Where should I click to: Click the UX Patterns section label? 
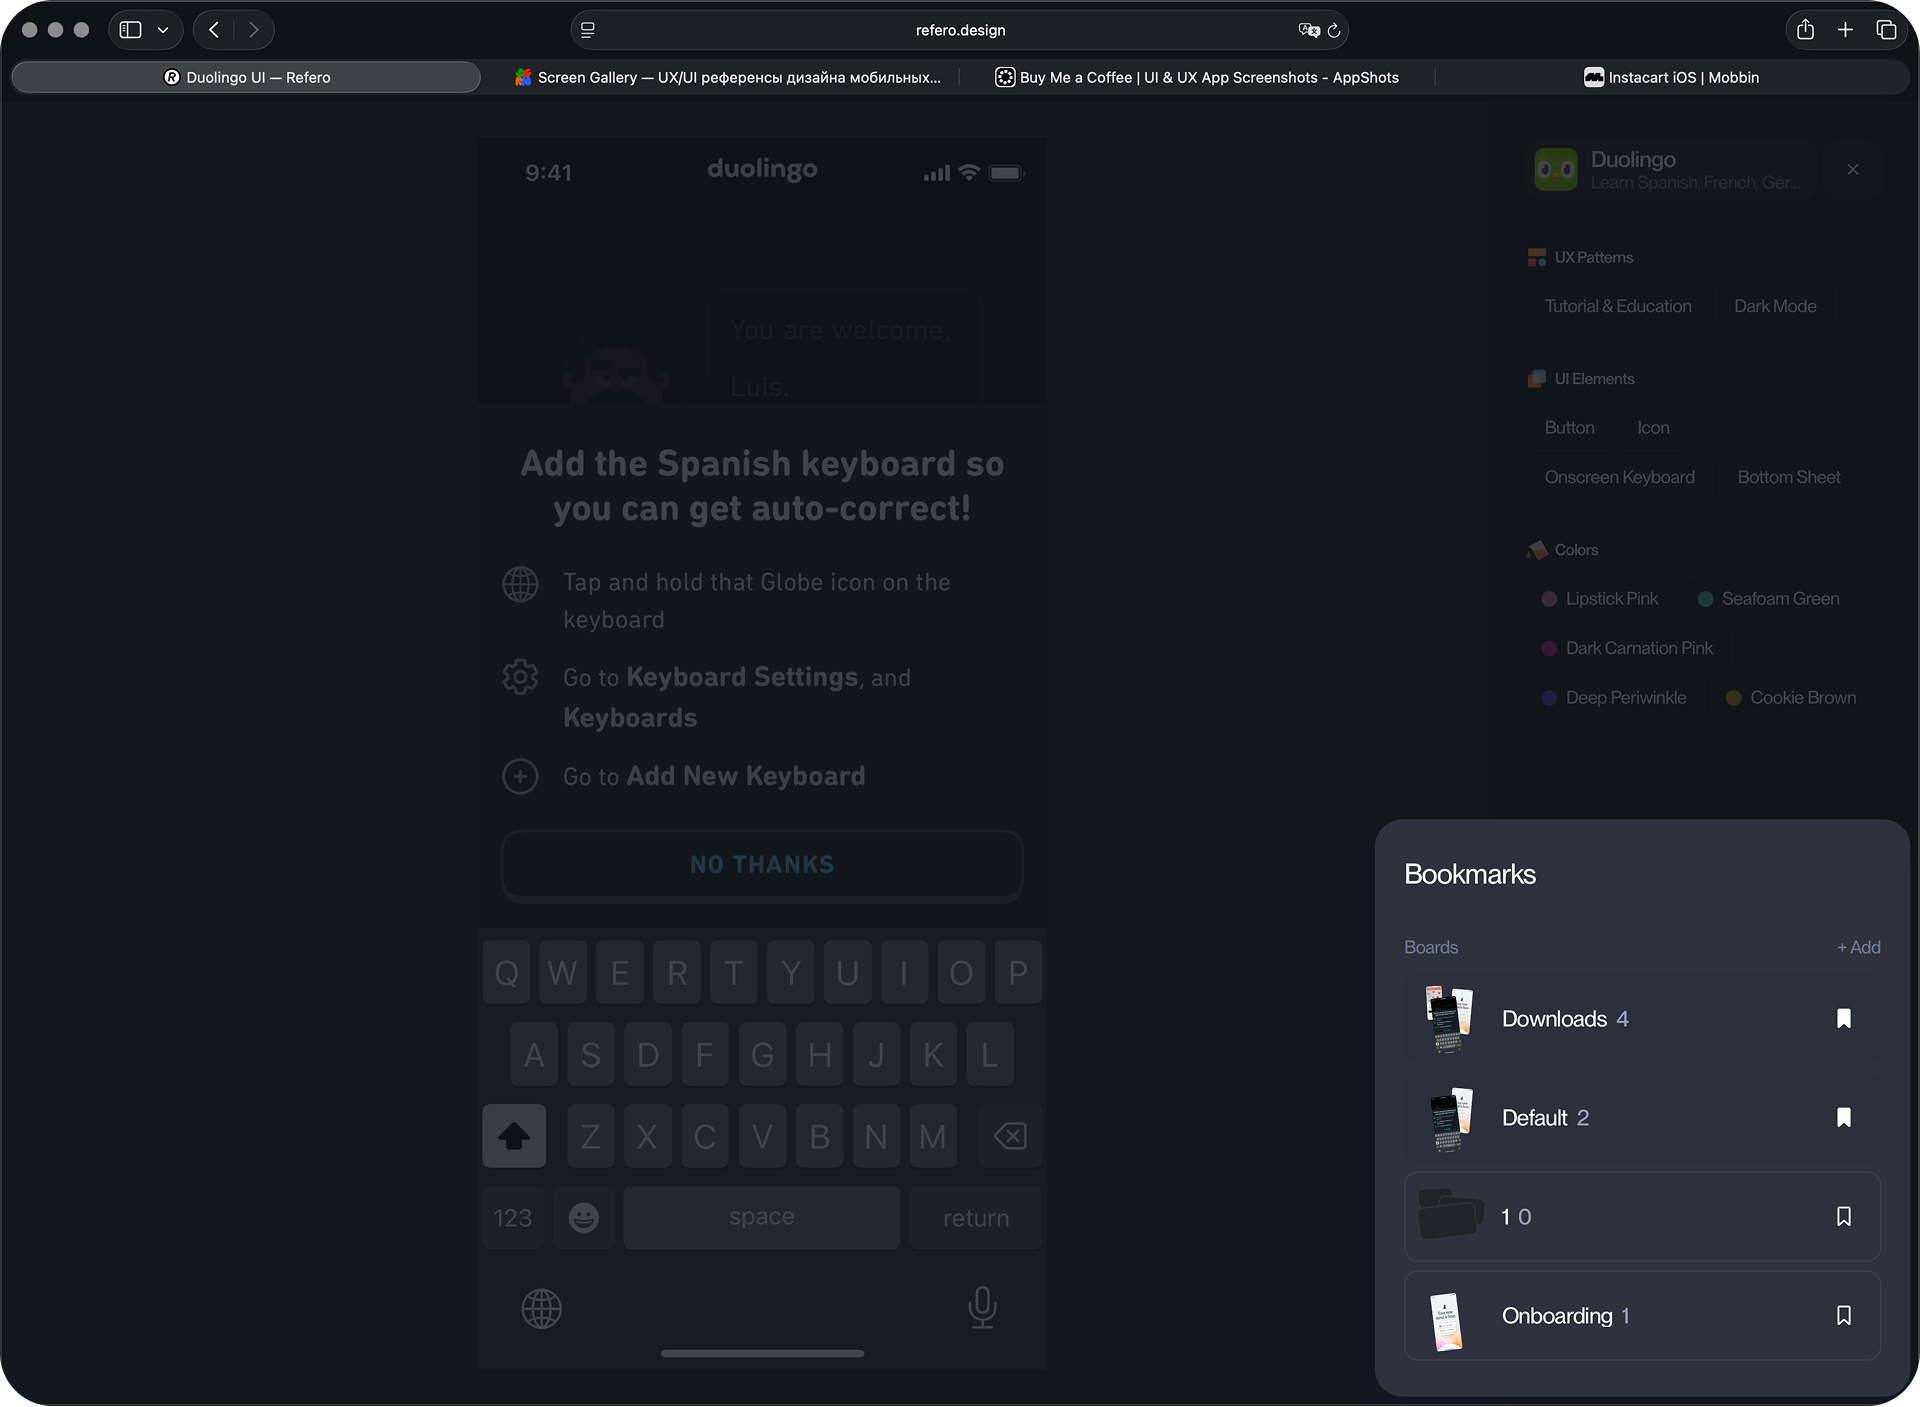click(1594, 257)
